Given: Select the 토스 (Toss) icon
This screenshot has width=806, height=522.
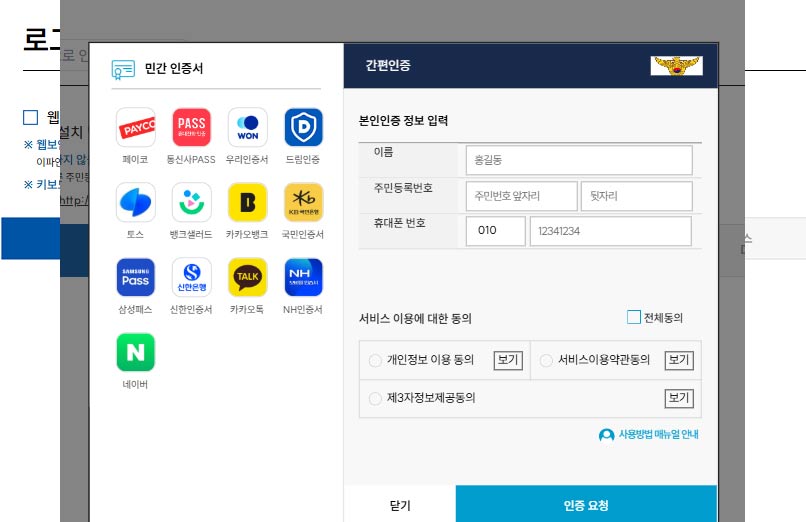Looking at the screenshot, I should tap(136, 202).
